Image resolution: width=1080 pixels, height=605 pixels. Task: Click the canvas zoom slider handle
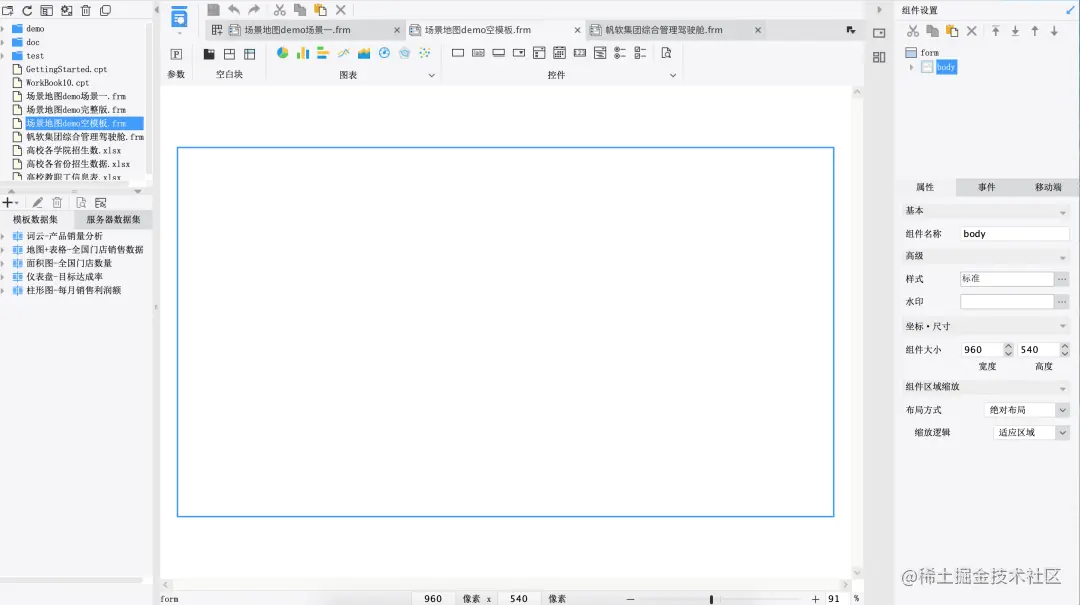coord(711,599)
